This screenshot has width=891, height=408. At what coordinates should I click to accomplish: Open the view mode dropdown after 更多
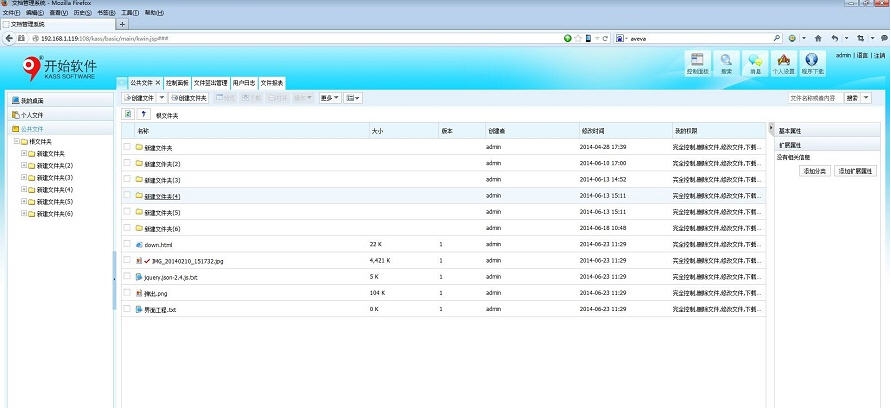coord(353,98)
